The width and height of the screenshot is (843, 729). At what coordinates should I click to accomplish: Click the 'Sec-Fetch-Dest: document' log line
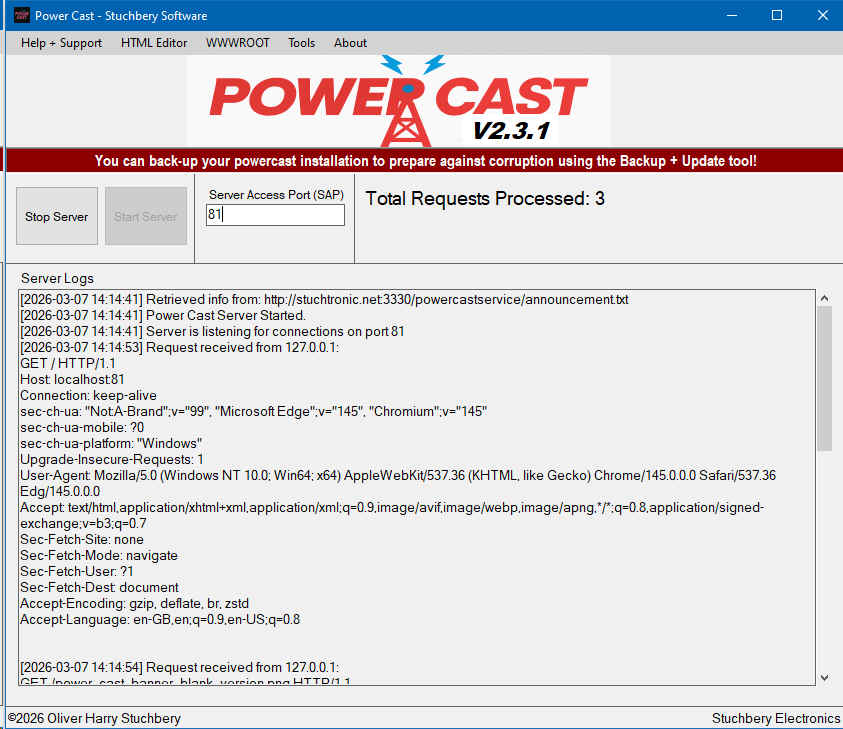(x=99, y=588)
